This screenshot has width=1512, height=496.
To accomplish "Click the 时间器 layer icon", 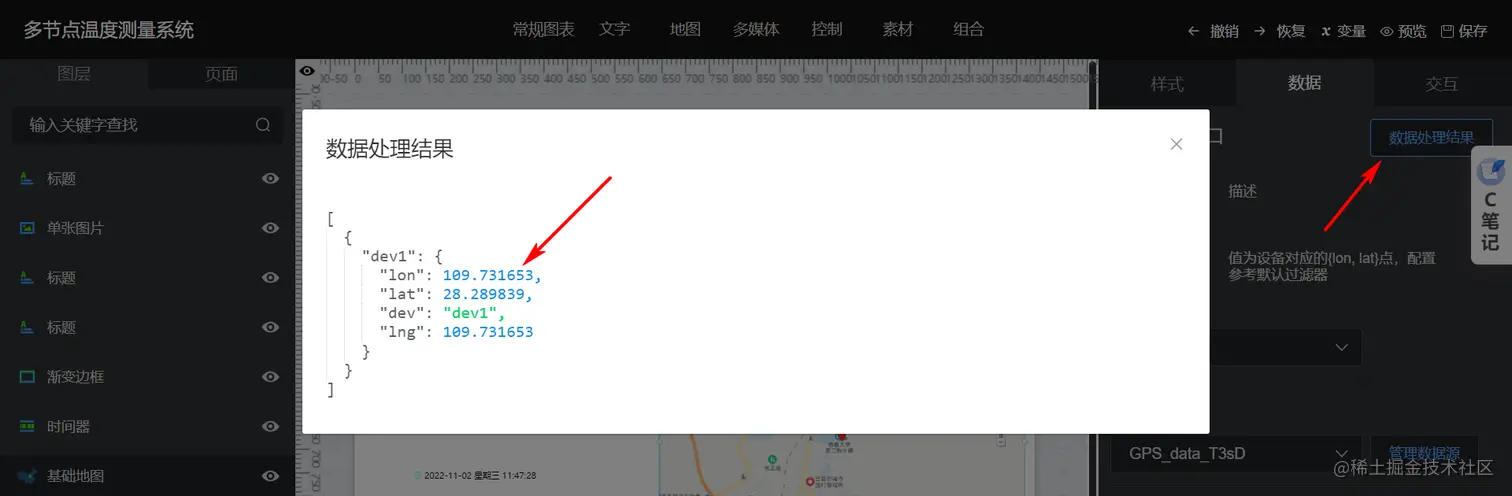I will pos(27,426).
